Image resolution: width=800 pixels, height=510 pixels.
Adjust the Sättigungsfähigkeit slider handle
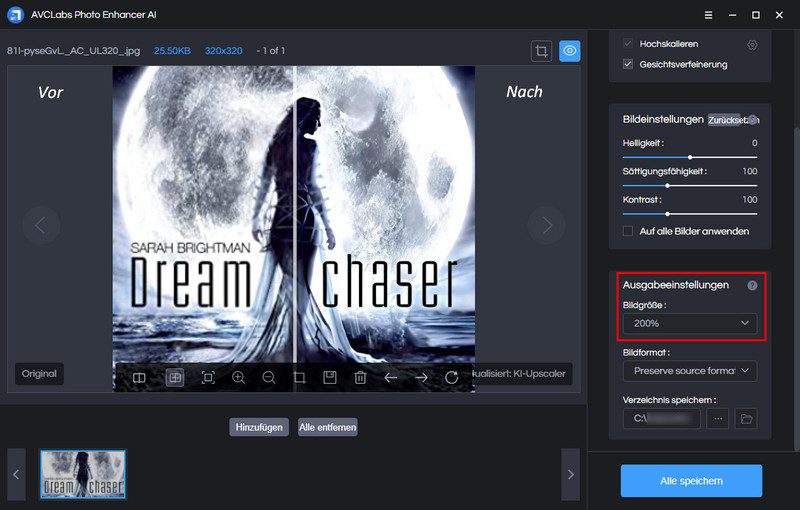tap(667, 186)
